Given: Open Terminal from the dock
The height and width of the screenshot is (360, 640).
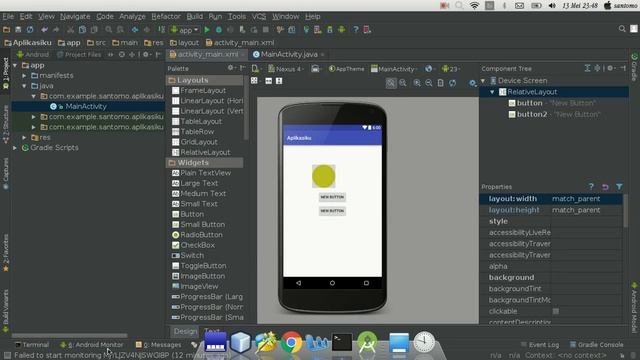Looking at the screenshot, I should [x=342, y=342].
